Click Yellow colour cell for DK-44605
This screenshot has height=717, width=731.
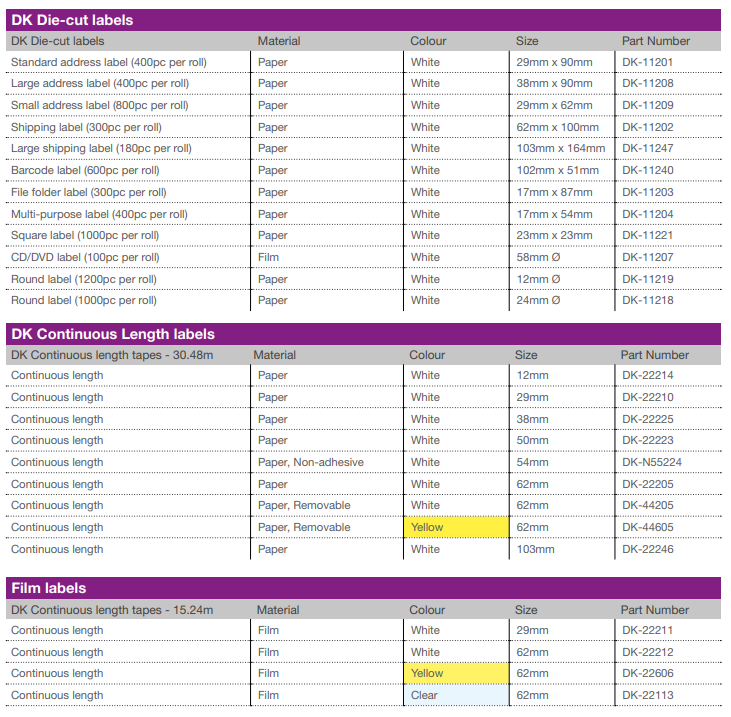456,527
